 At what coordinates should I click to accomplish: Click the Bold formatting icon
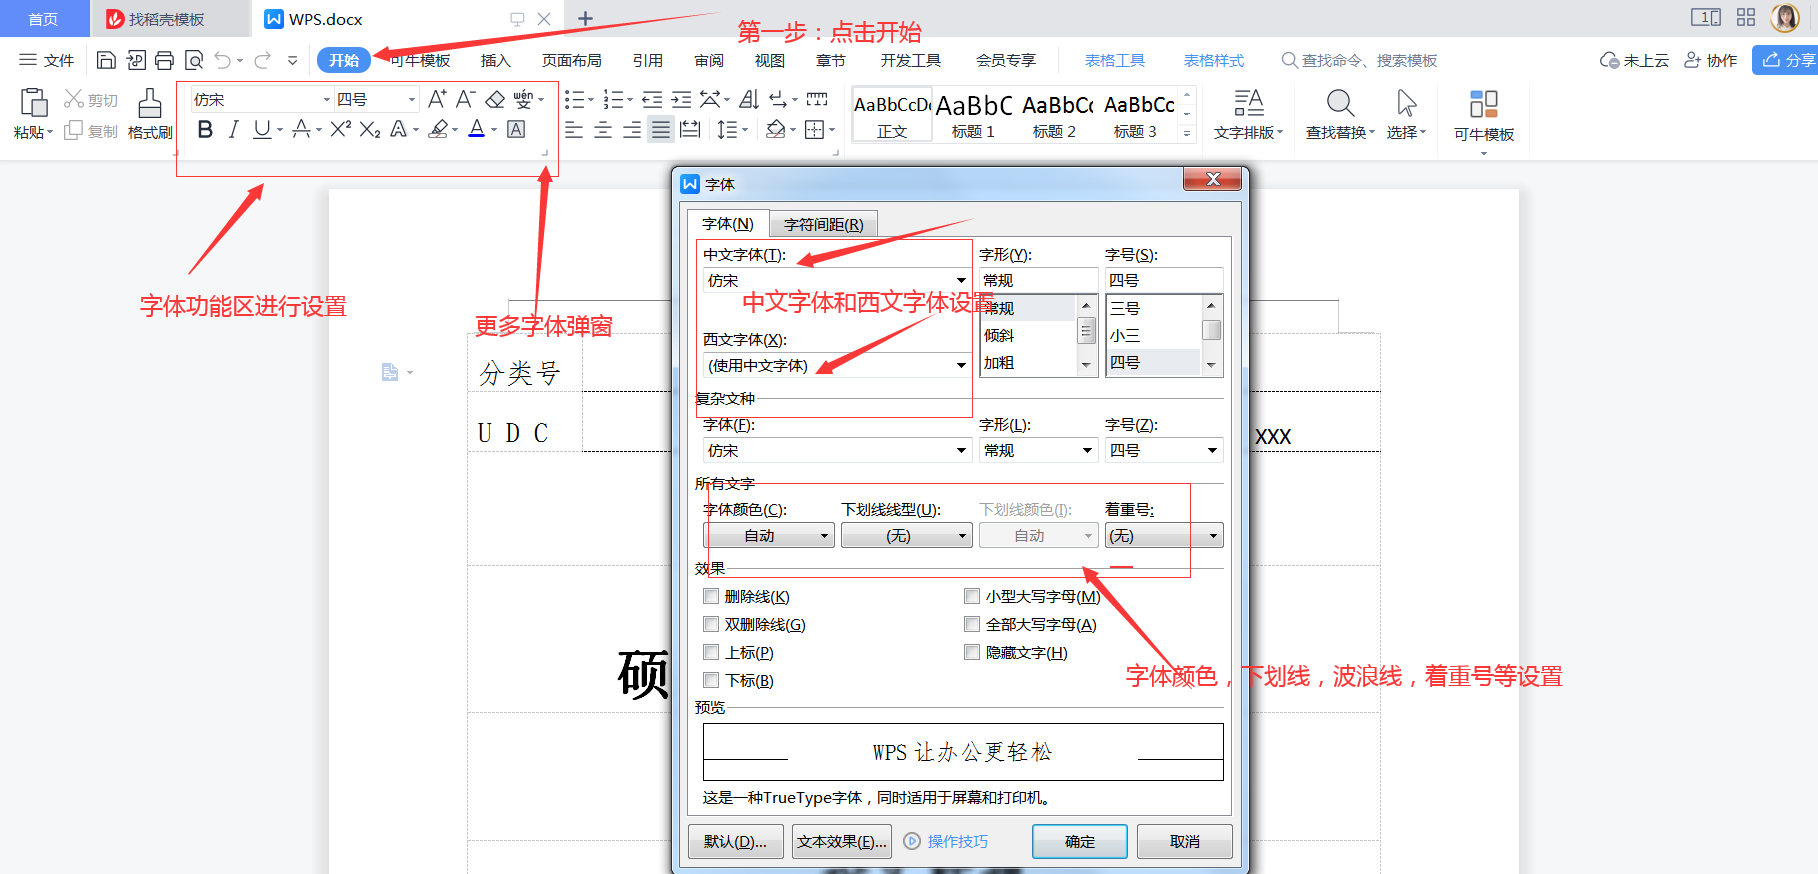pos(205,129)
